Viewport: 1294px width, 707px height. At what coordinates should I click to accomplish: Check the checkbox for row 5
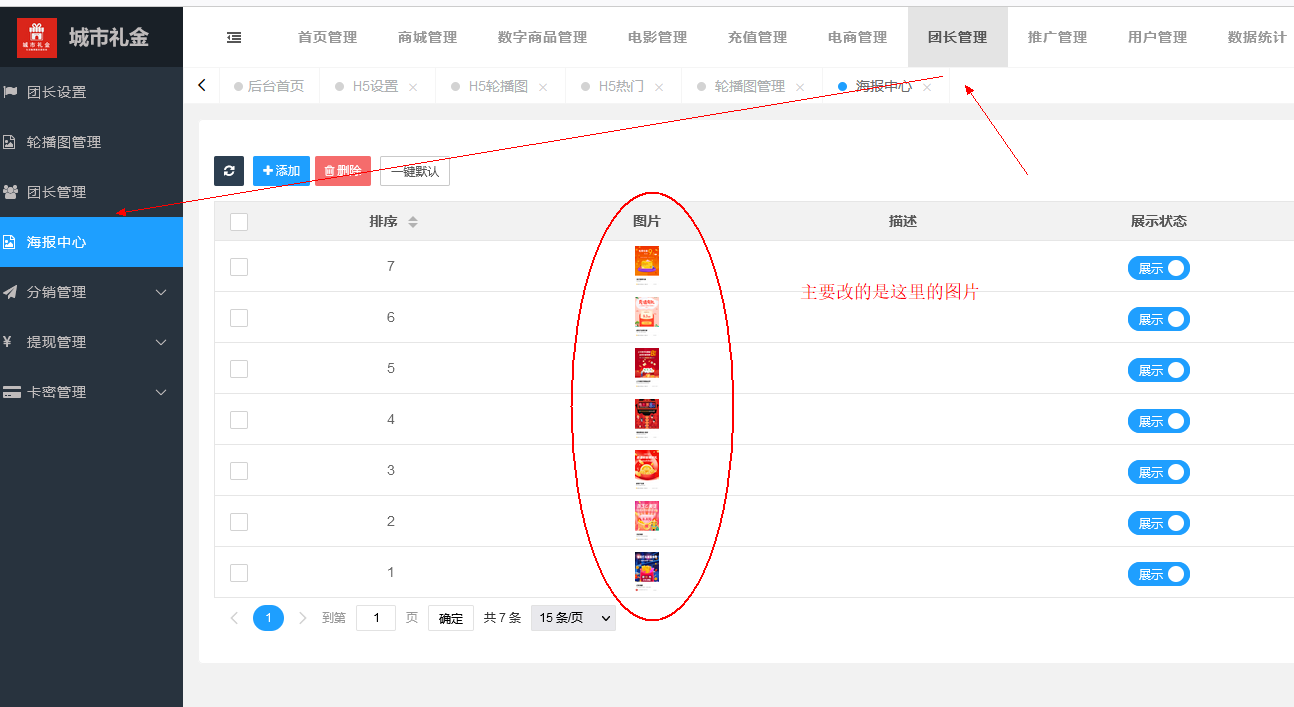click(x=239, y=369)
